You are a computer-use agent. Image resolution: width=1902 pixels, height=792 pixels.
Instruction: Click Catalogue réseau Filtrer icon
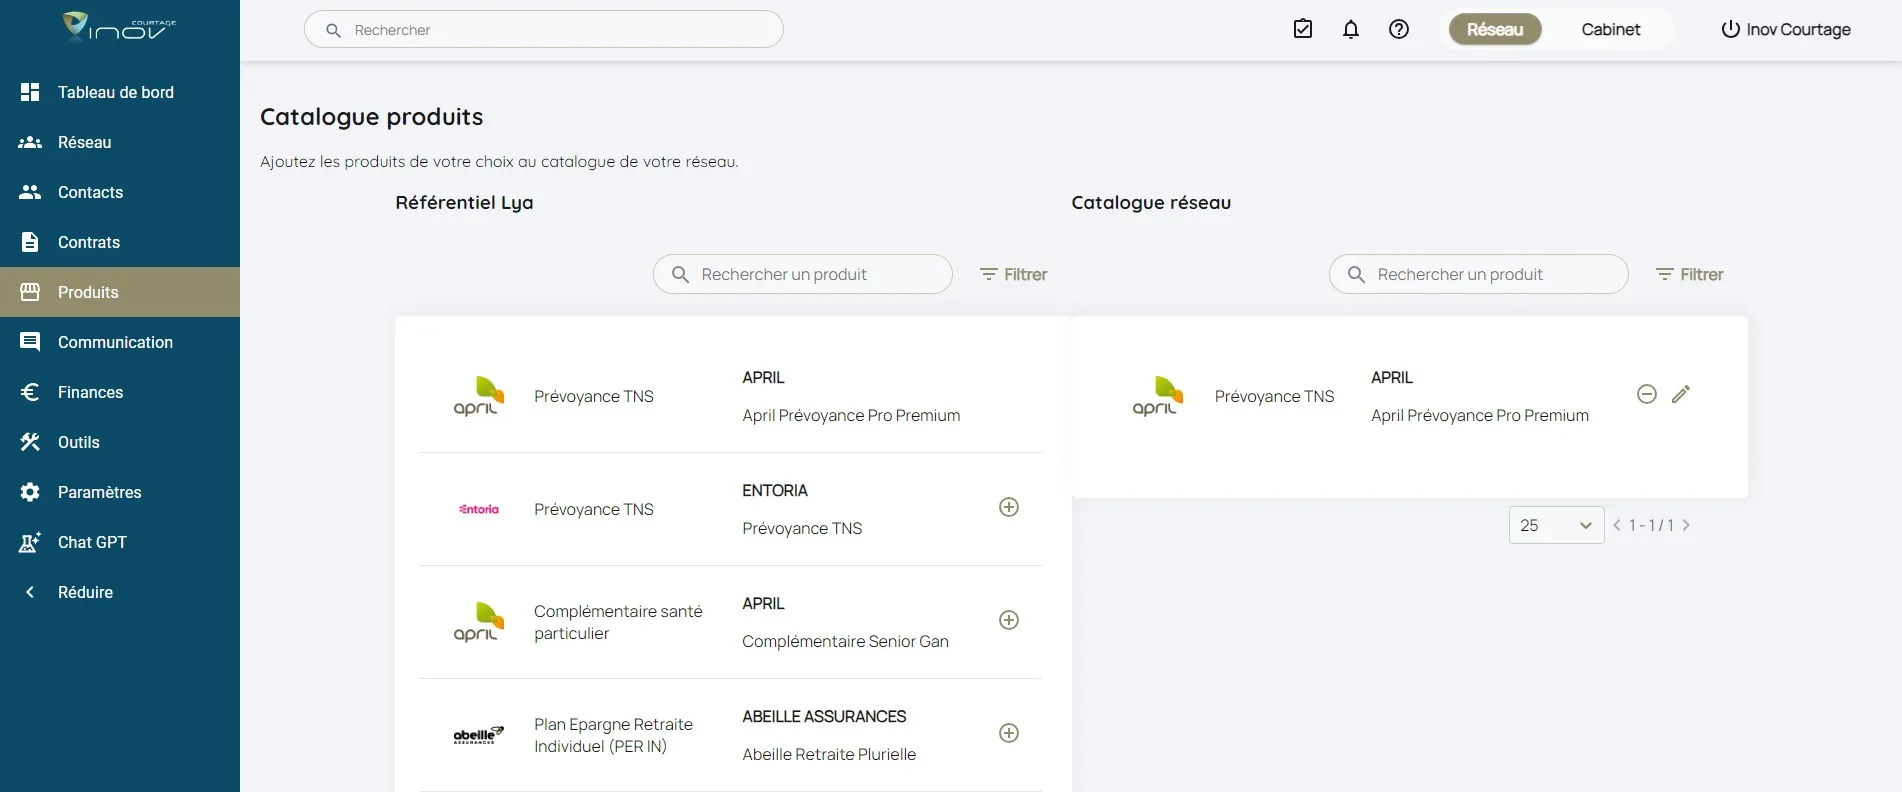point(1664,274)
